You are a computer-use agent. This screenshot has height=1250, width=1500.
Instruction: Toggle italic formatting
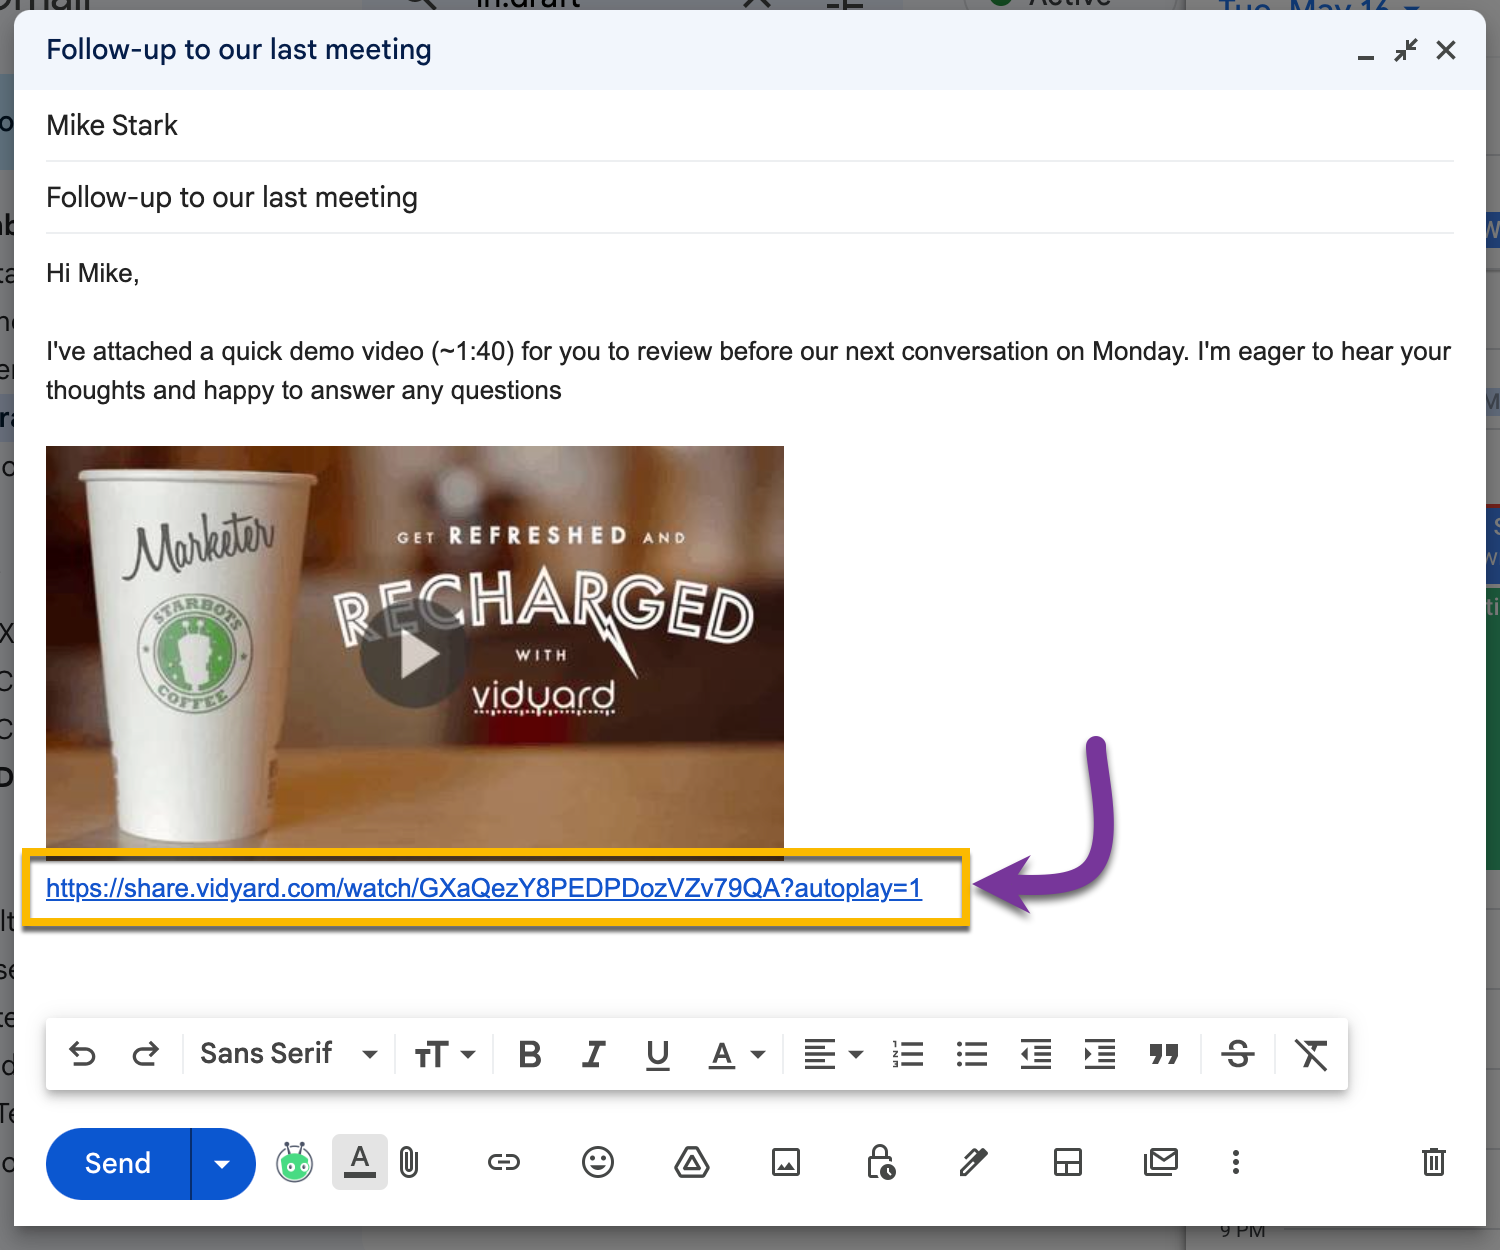pos(594,1054)
